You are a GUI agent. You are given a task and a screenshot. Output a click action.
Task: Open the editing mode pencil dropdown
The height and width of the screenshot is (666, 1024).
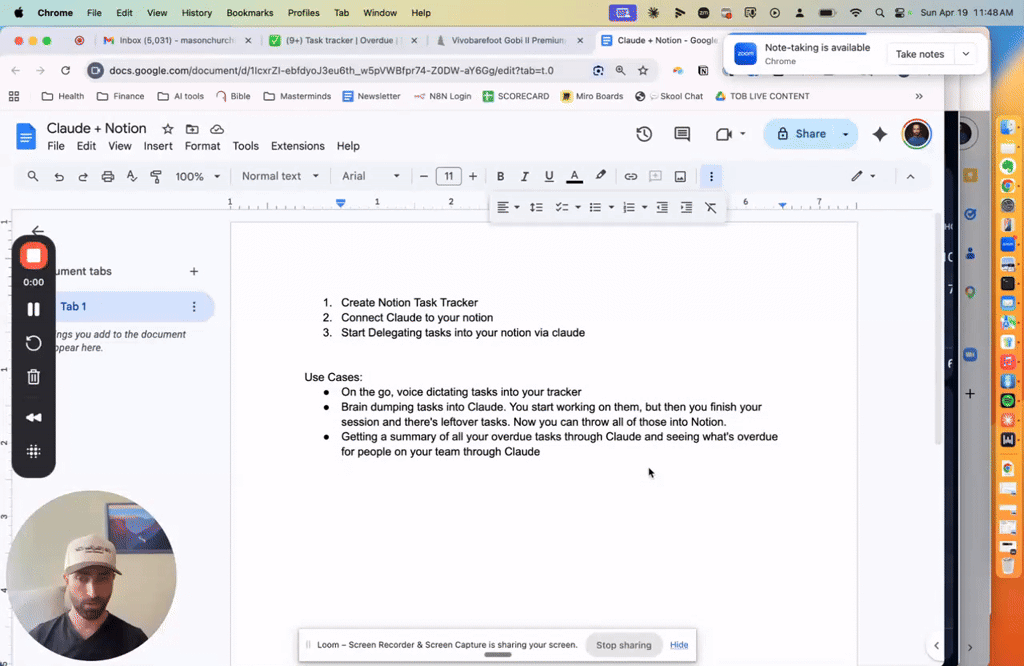tap(863, 176)
